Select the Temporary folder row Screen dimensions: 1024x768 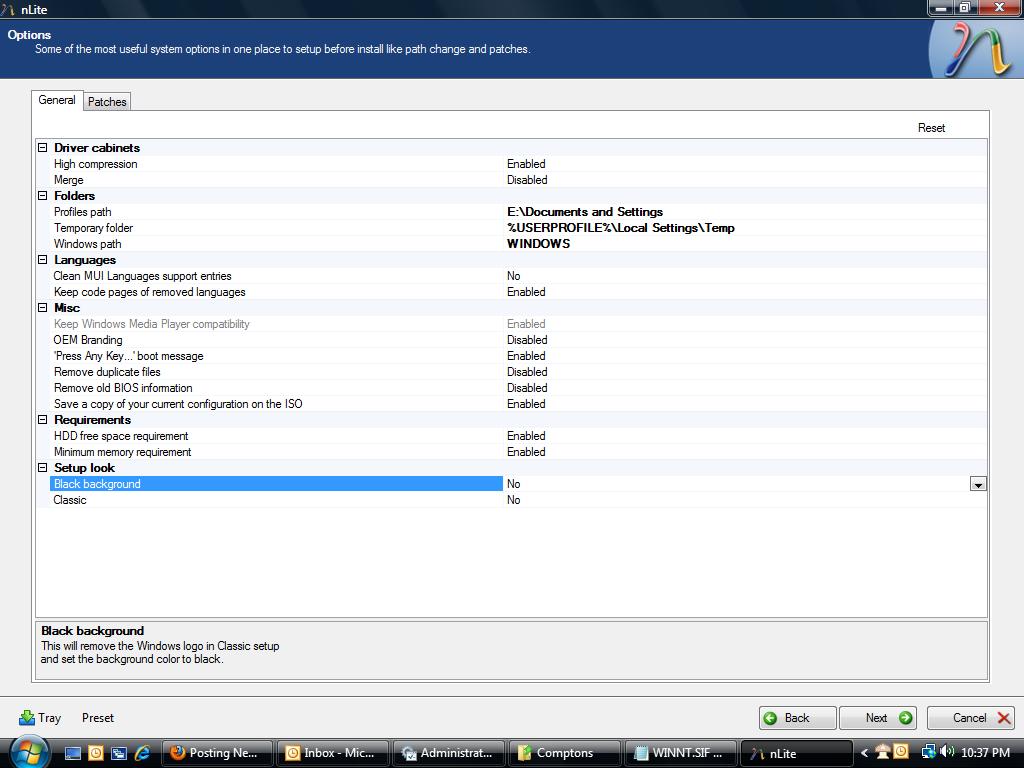(x=519, y=228)
